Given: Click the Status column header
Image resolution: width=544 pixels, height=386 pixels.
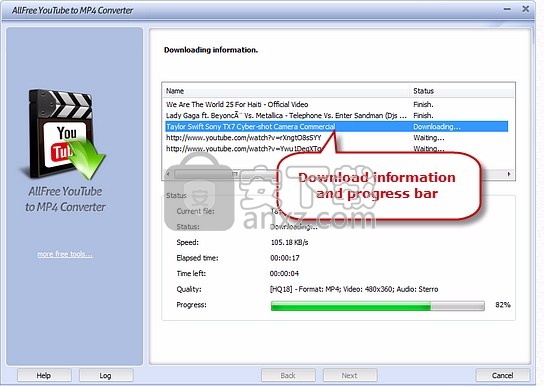Looking at the screenshot, I should [462, 91].
